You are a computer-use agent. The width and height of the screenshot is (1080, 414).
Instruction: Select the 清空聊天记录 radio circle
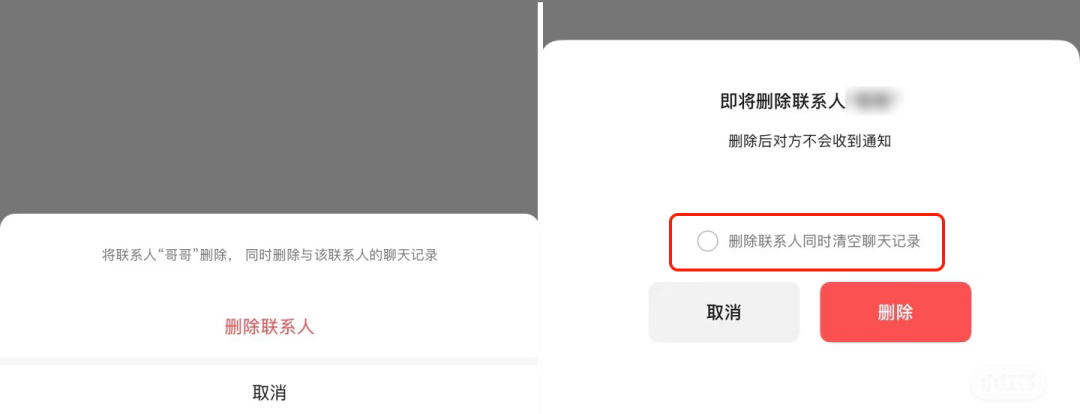tap(707, 242)
